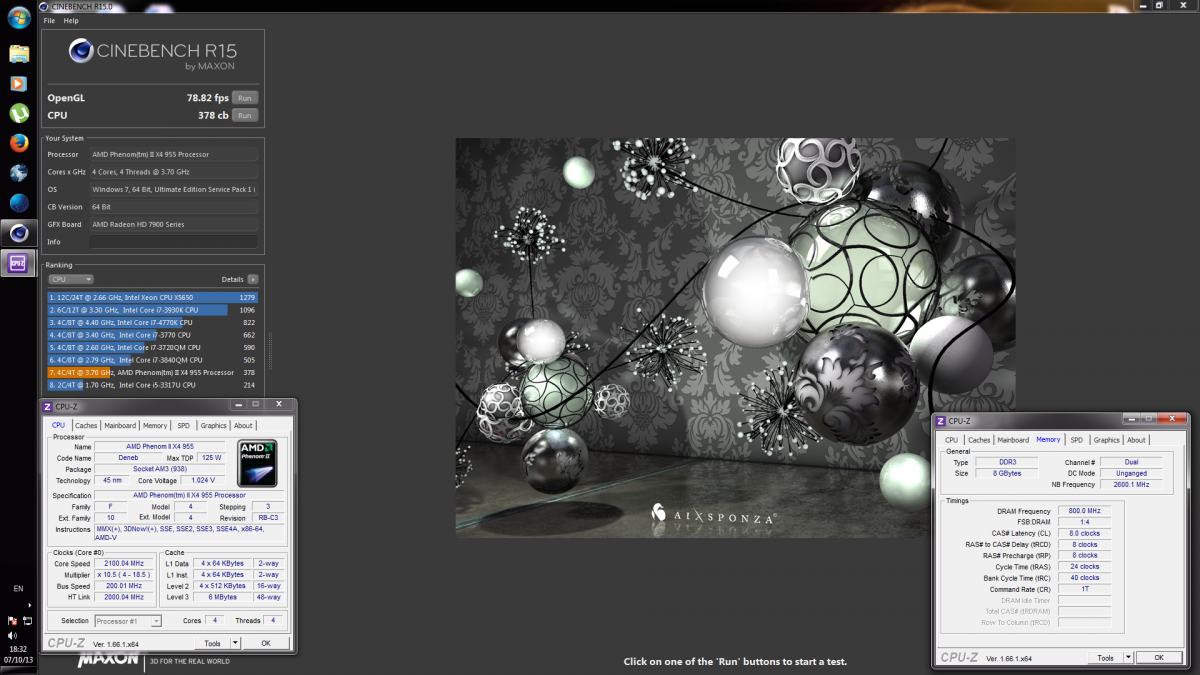
Task: Switch to CPU tab in the CPU-Z Memory window
Action: [x=952, y=440]
